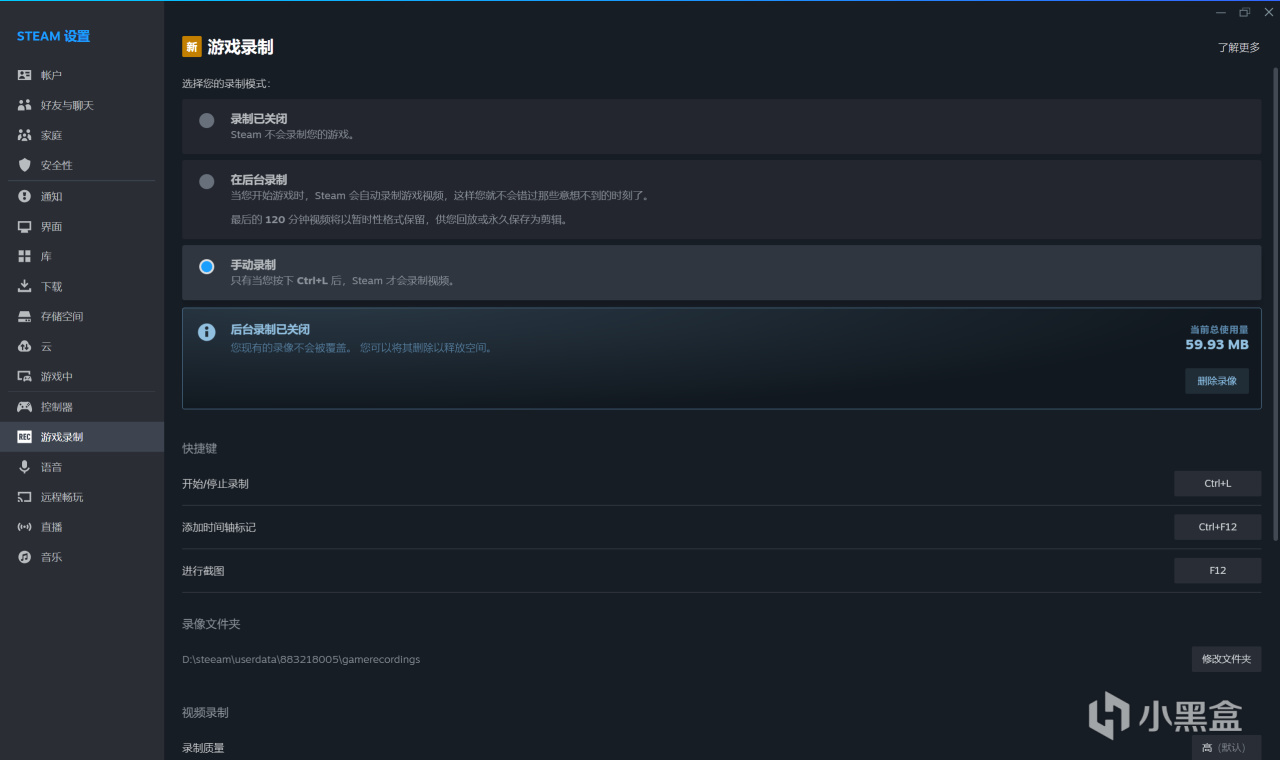Screen dimensions: 1280x760
Task: Go to 直播 settings section
Action: (82, 527)
